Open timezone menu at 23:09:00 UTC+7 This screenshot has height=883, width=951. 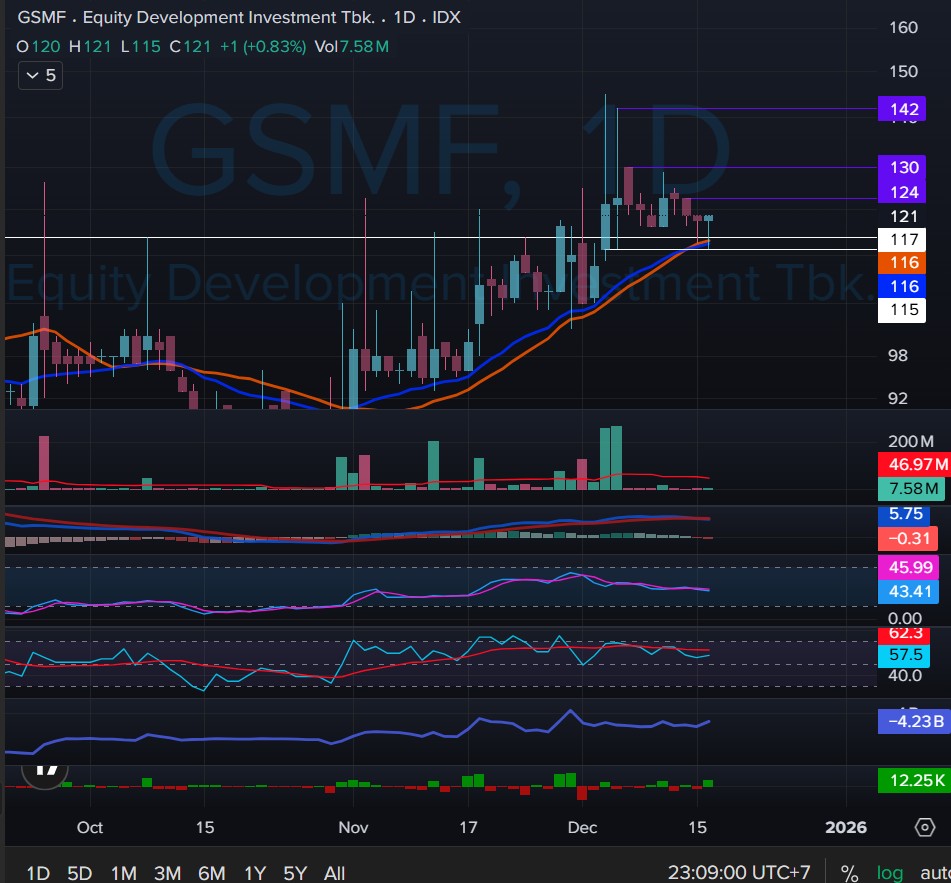coord(739,873)
